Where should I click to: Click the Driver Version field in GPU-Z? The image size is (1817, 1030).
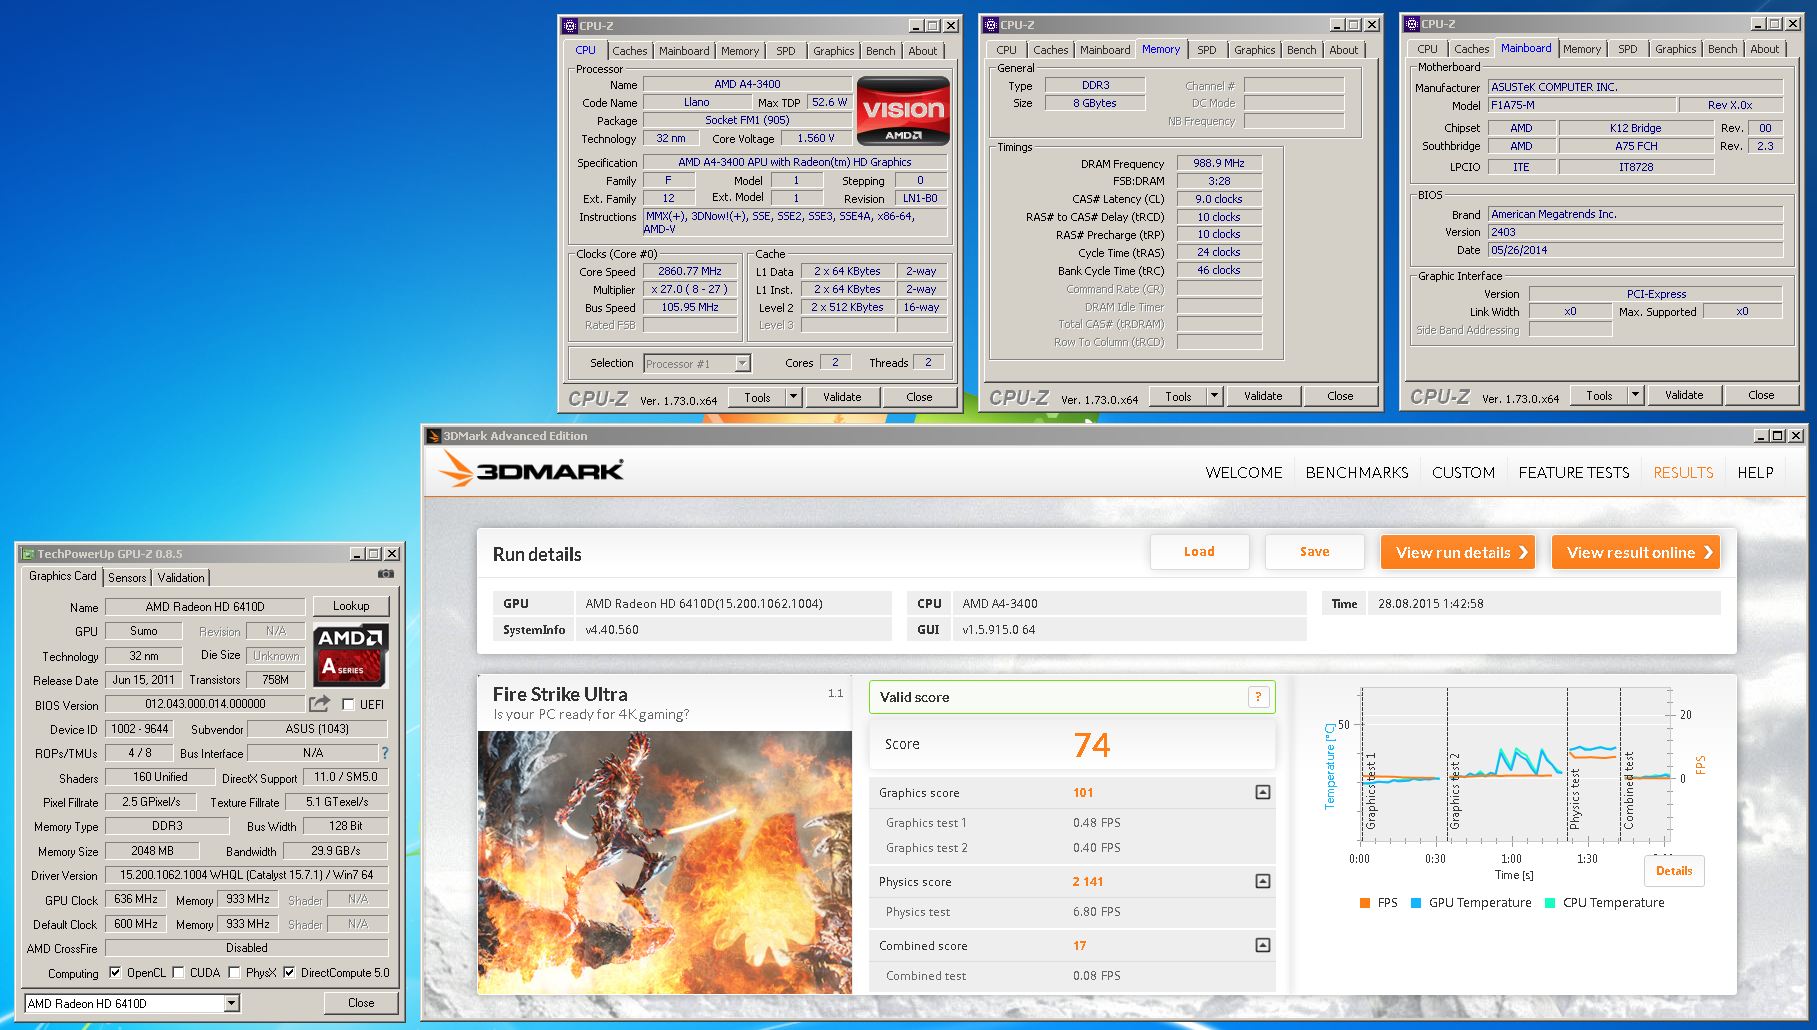coord(247,875)
